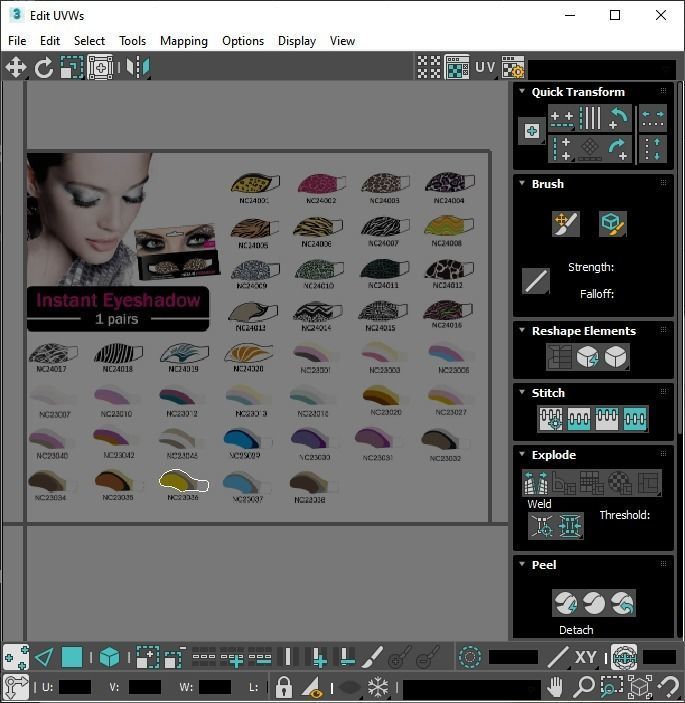The width and height of the screenshot is (685, 703).
Task: Click the XY falloff space button
Action: point(585,658)
